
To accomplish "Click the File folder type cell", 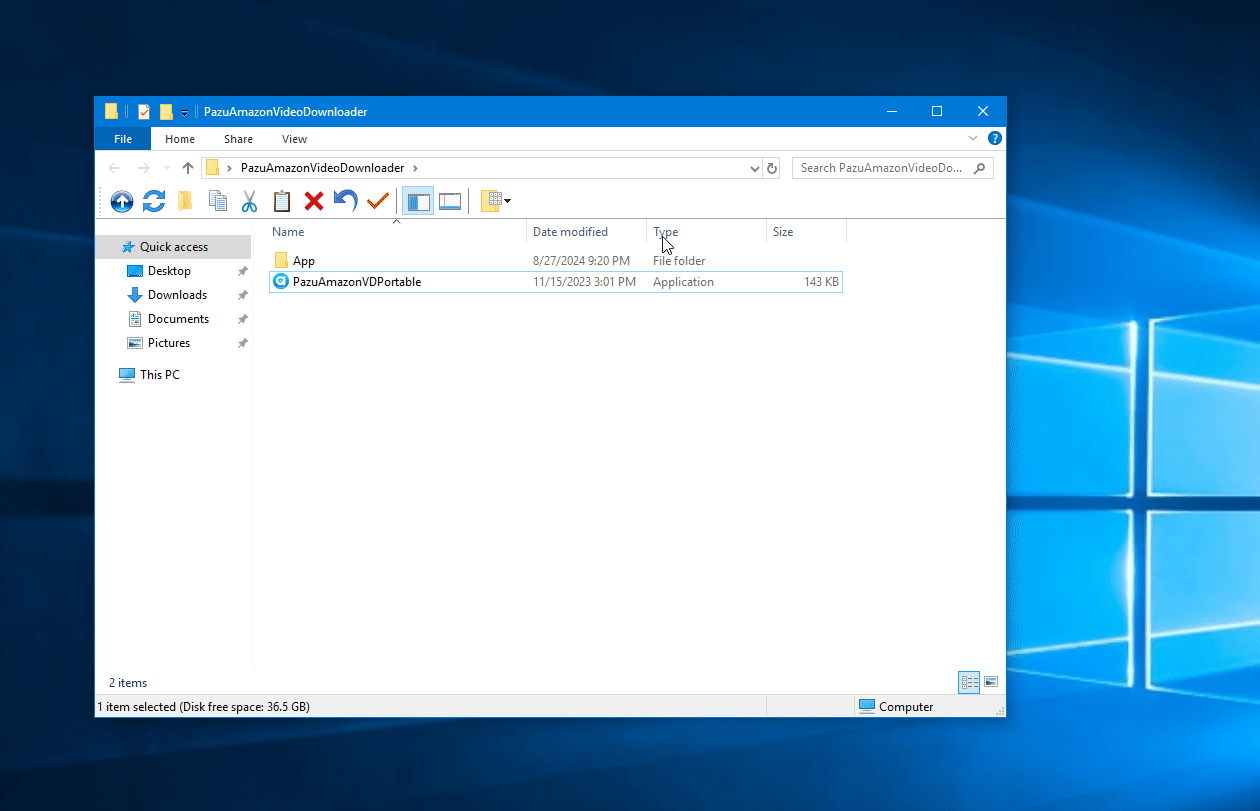I will [679, 261].
